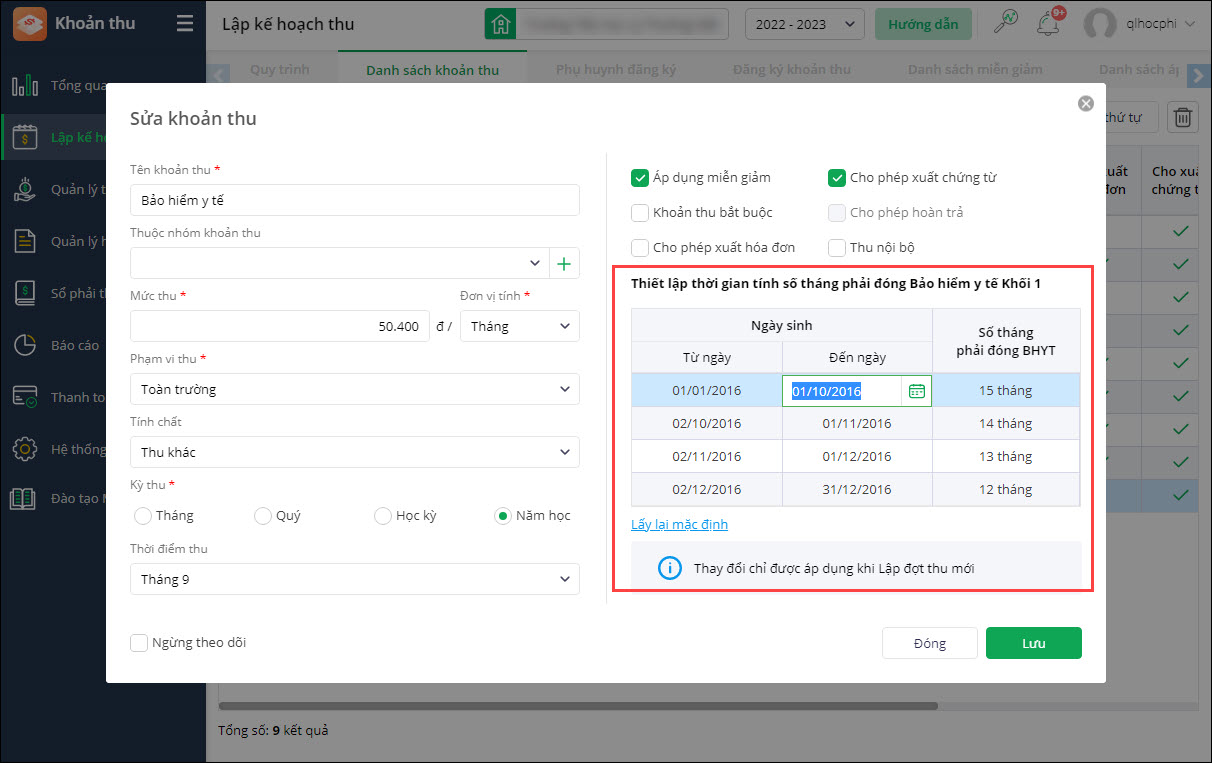Viewport: 1212px width, 763px height.
Task: Toggle the hamburger sidebar menu
Action: [185, 24]
